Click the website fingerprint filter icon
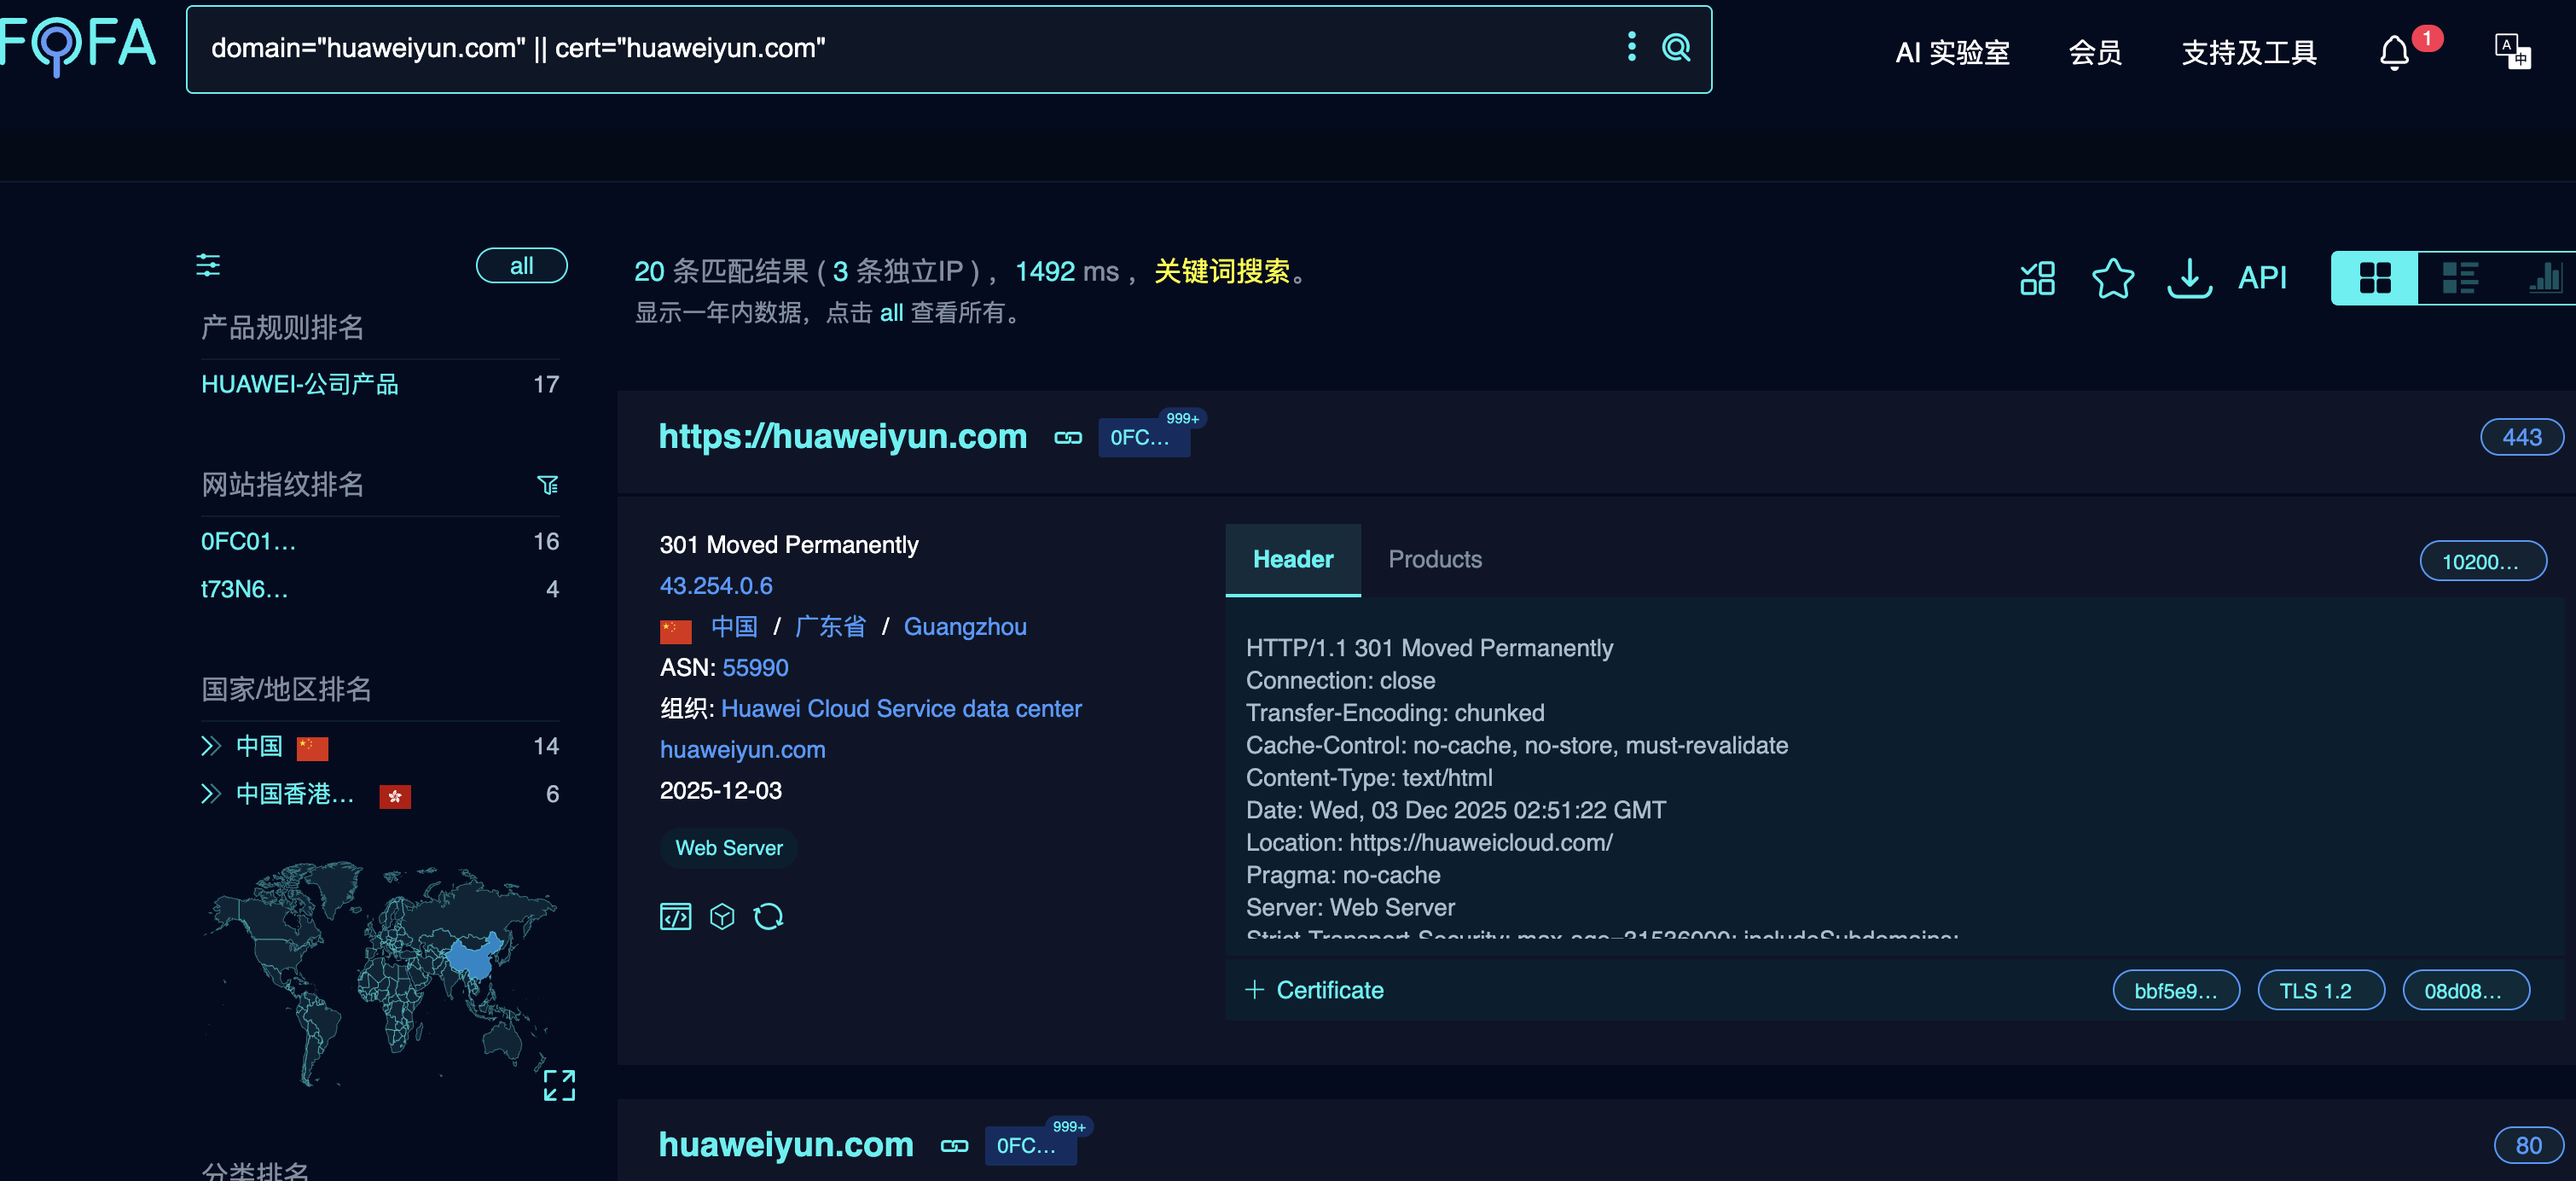 (547, 485)
